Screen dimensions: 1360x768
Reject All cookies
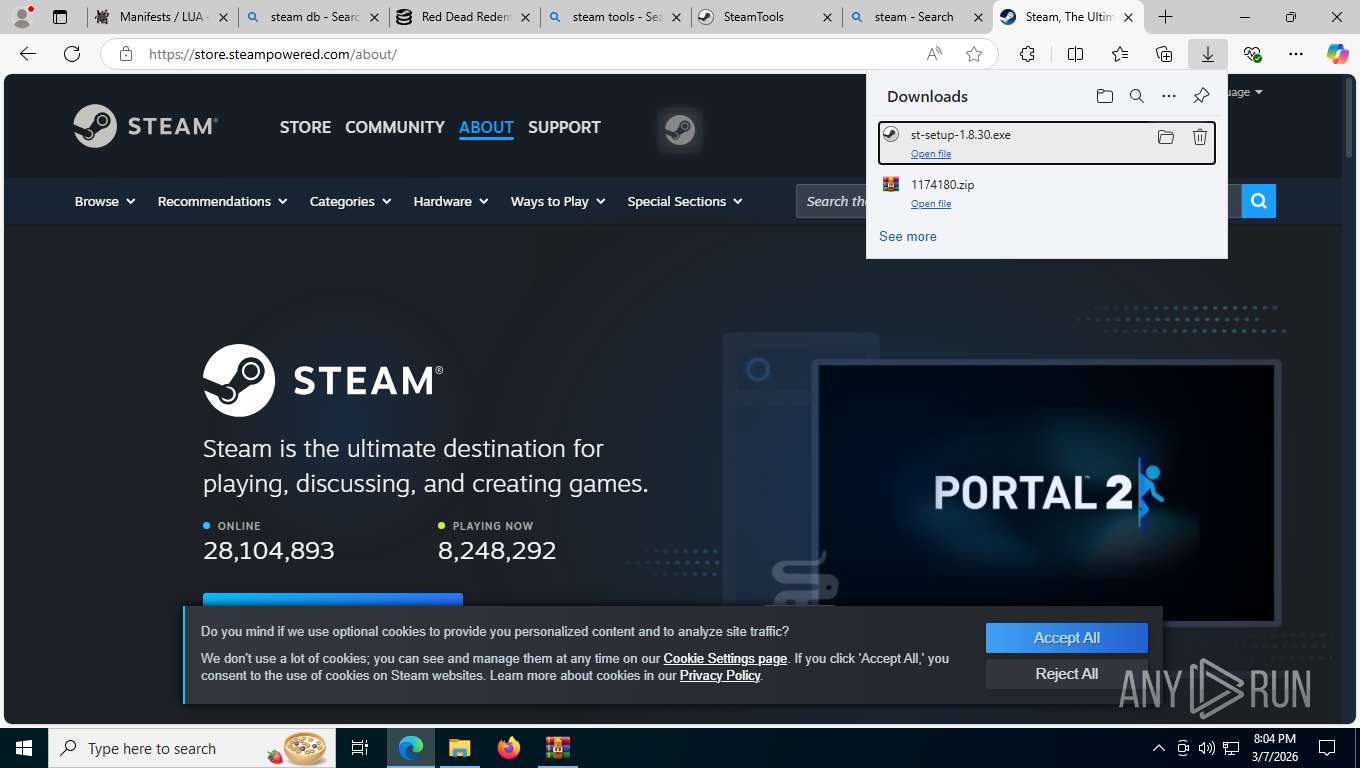[1067, 674]
